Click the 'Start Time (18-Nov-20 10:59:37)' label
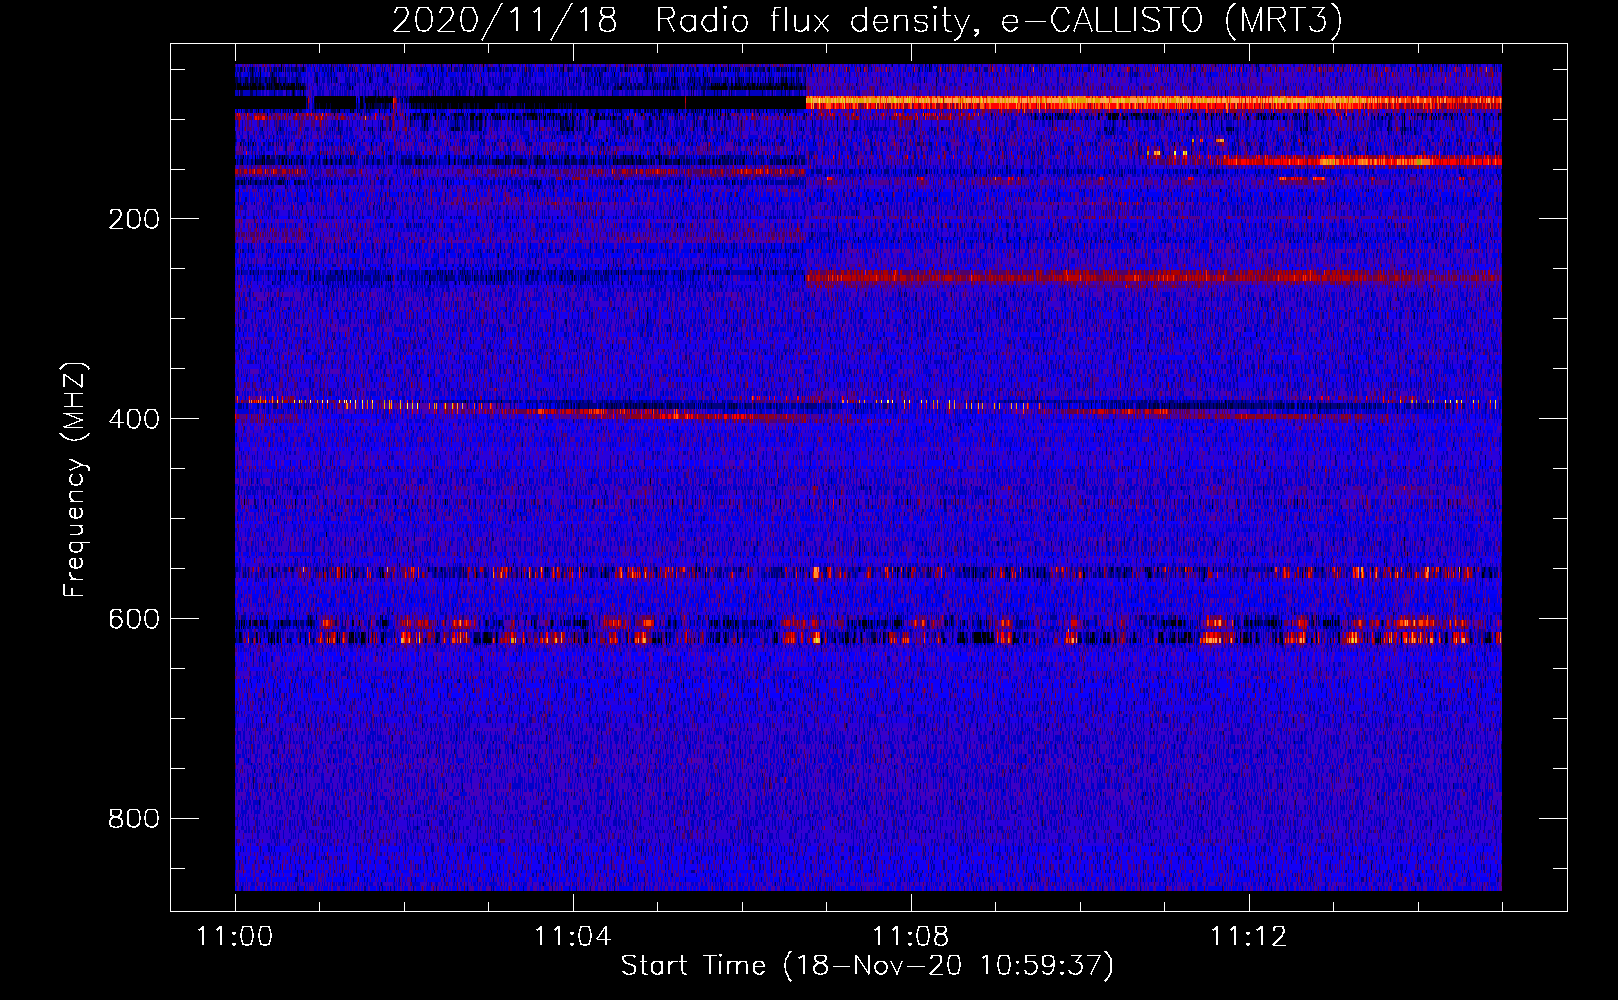The image size is (1618, 1000). pos(867,966)
